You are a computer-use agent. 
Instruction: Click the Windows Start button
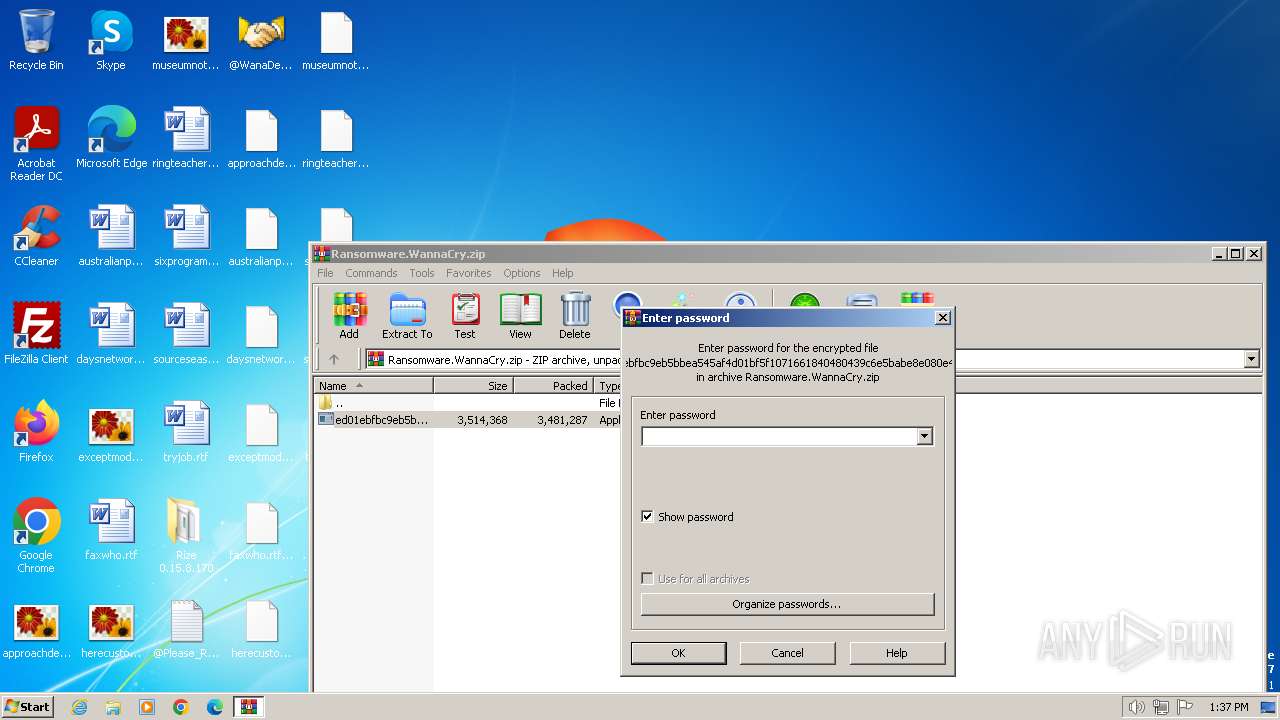tap(28, 707)
